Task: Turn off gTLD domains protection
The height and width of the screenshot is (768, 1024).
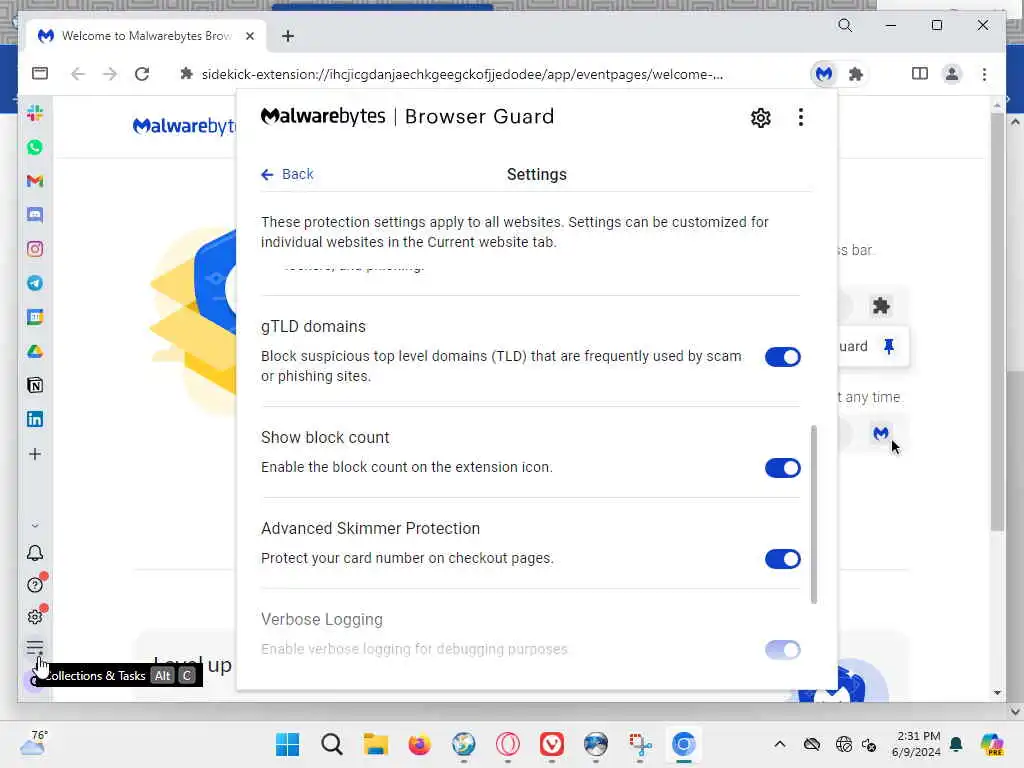Action: [x=782, y=357]
